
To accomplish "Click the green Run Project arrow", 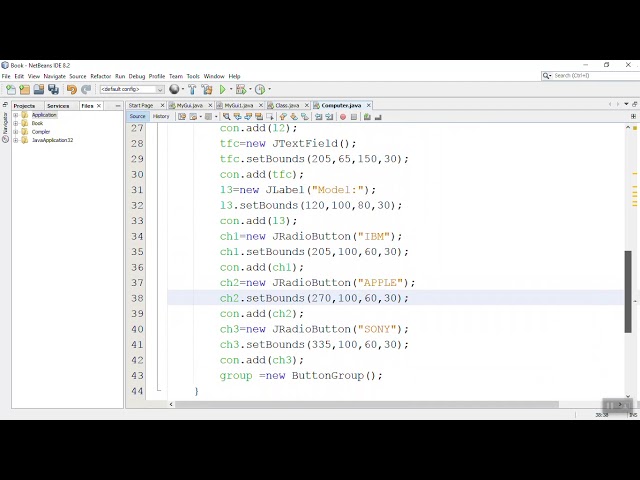I will [x=222, y=89].
